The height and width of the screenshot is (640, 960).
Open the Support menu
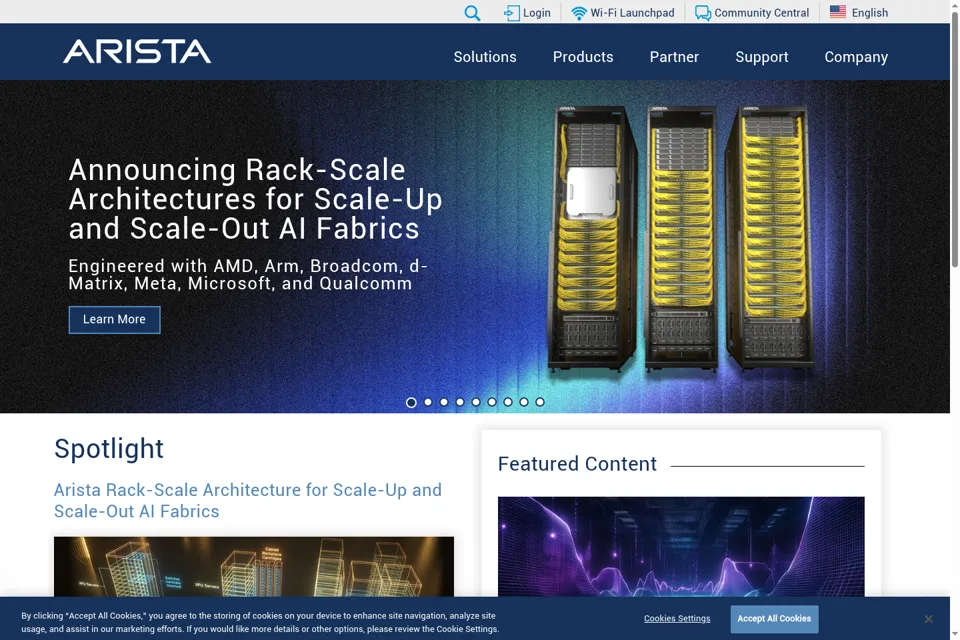click(x=762, y=57)
